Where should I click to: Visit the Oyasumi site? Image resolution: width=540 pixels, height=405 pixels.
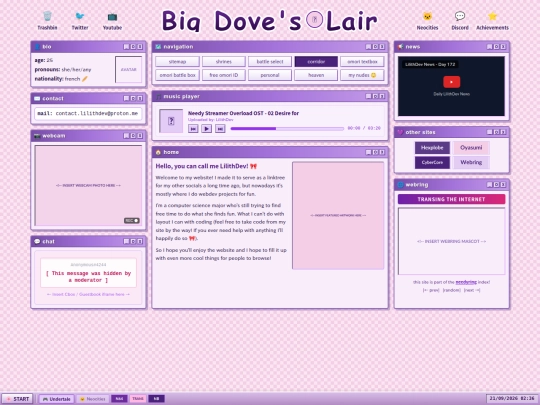(471, 148)
